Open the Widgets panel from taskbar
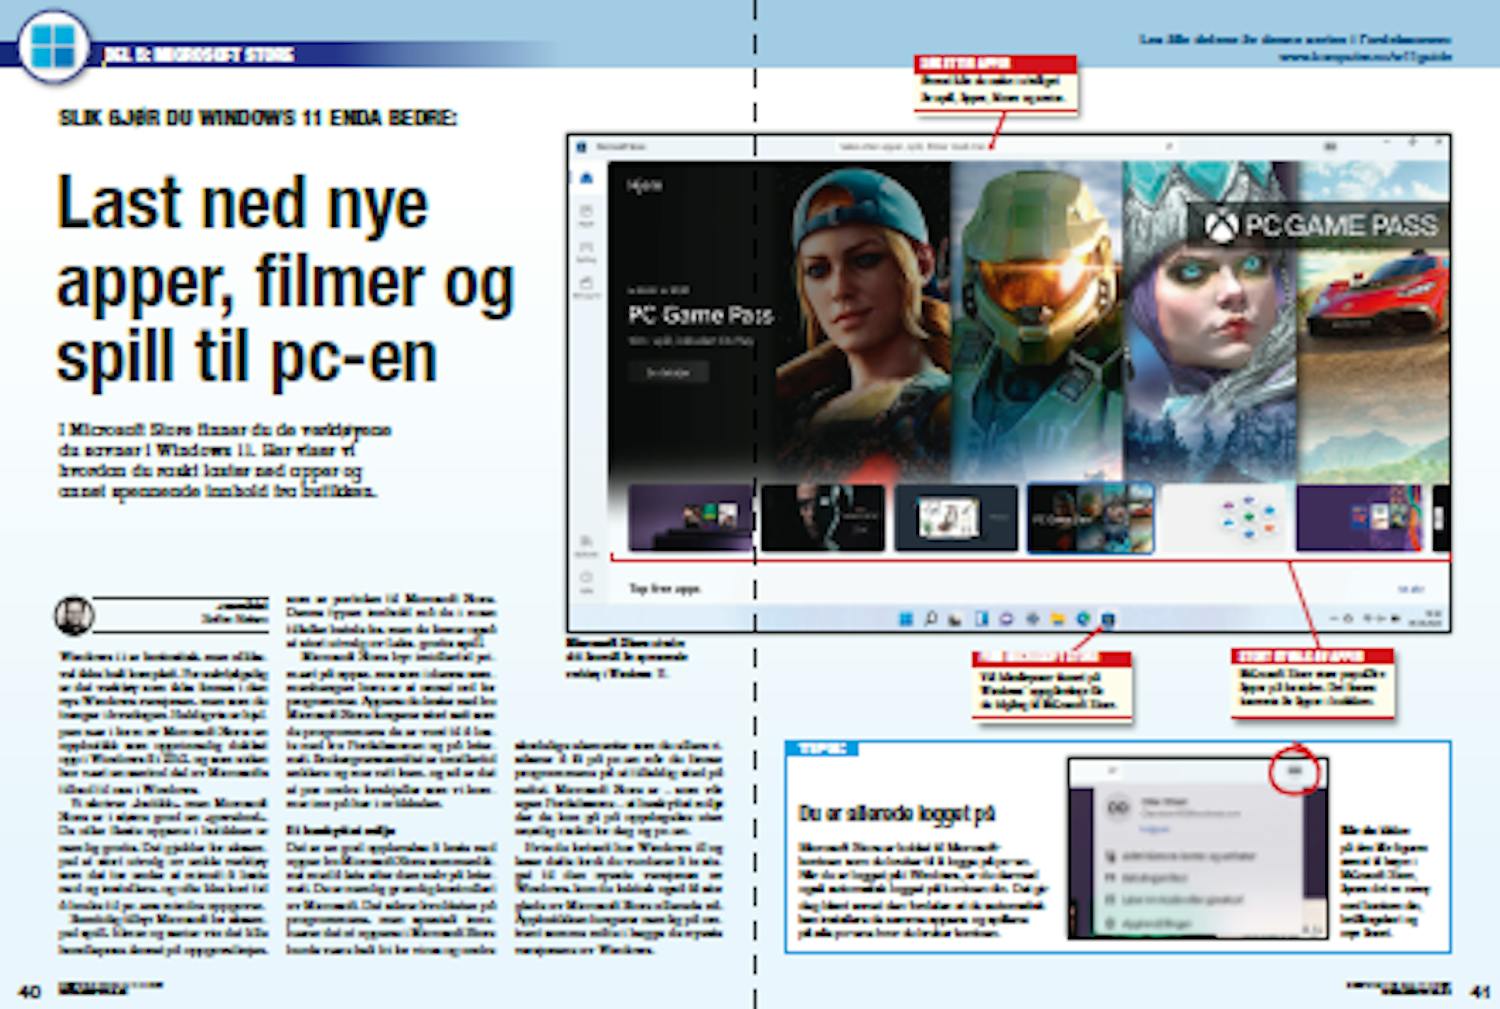 coord(981,619)
